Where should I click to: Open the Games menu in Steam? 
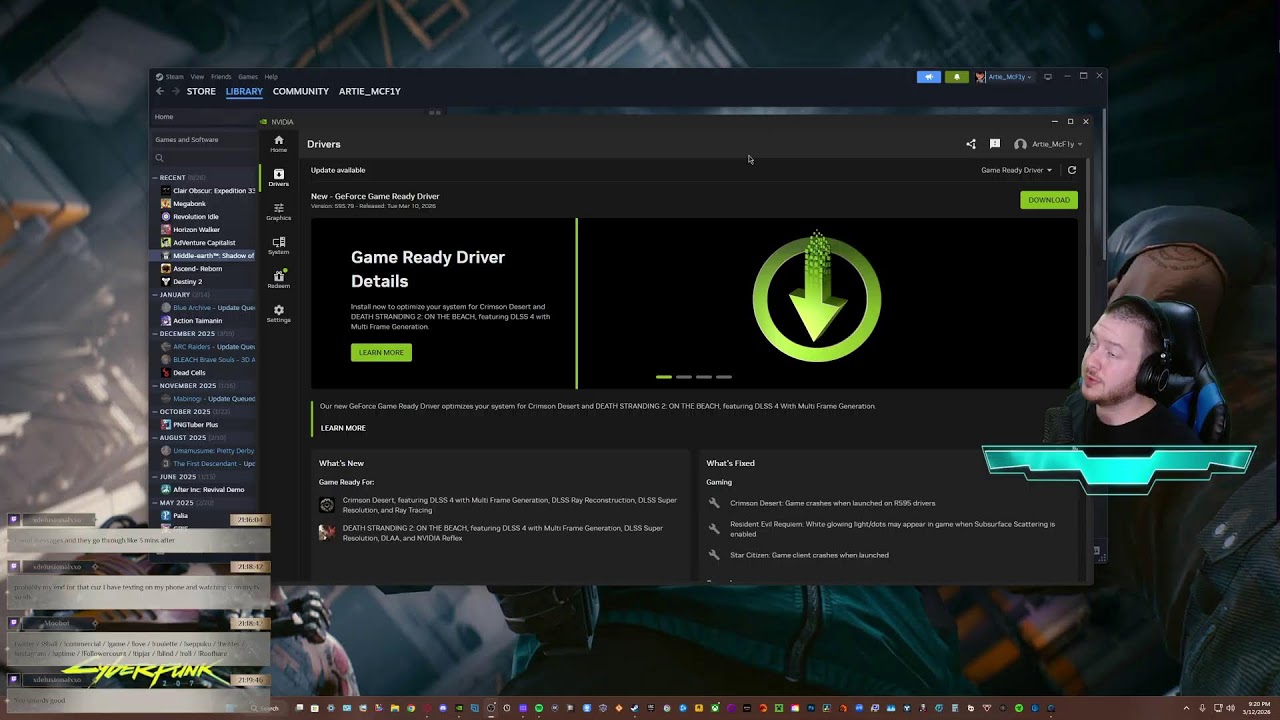(247, 77)
